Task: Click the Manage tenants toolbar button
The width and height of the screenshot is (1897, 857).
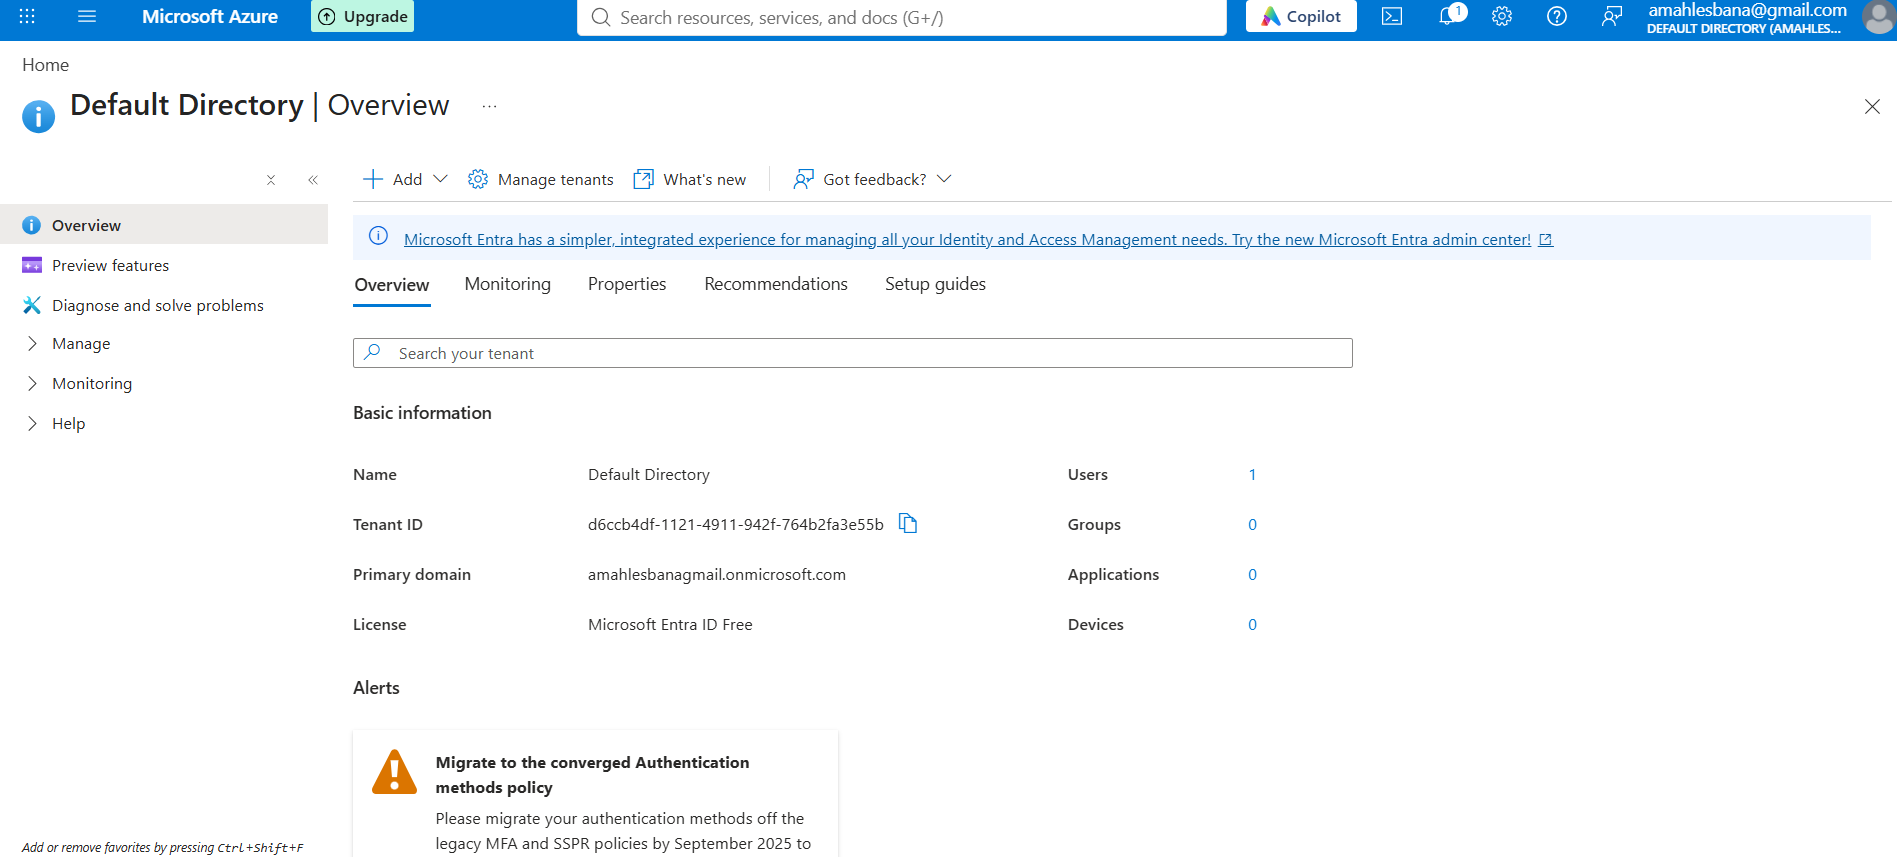Action: (x=541, y=179)
